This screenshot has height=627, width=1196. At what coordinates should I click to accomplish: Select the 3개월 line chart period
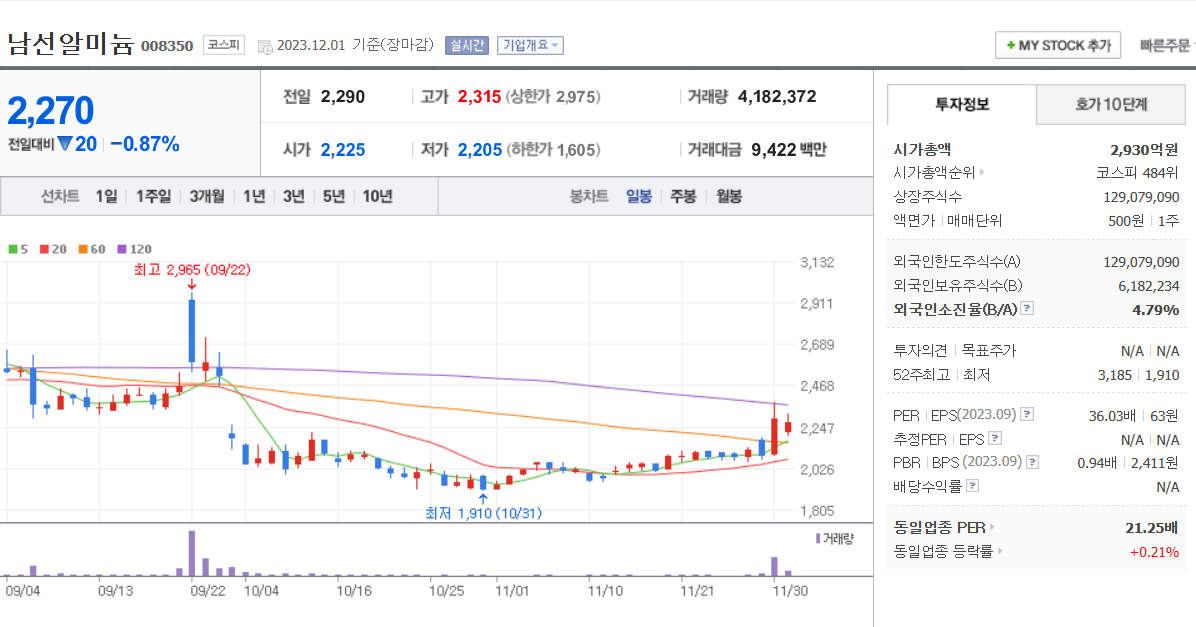coord(207,197)
